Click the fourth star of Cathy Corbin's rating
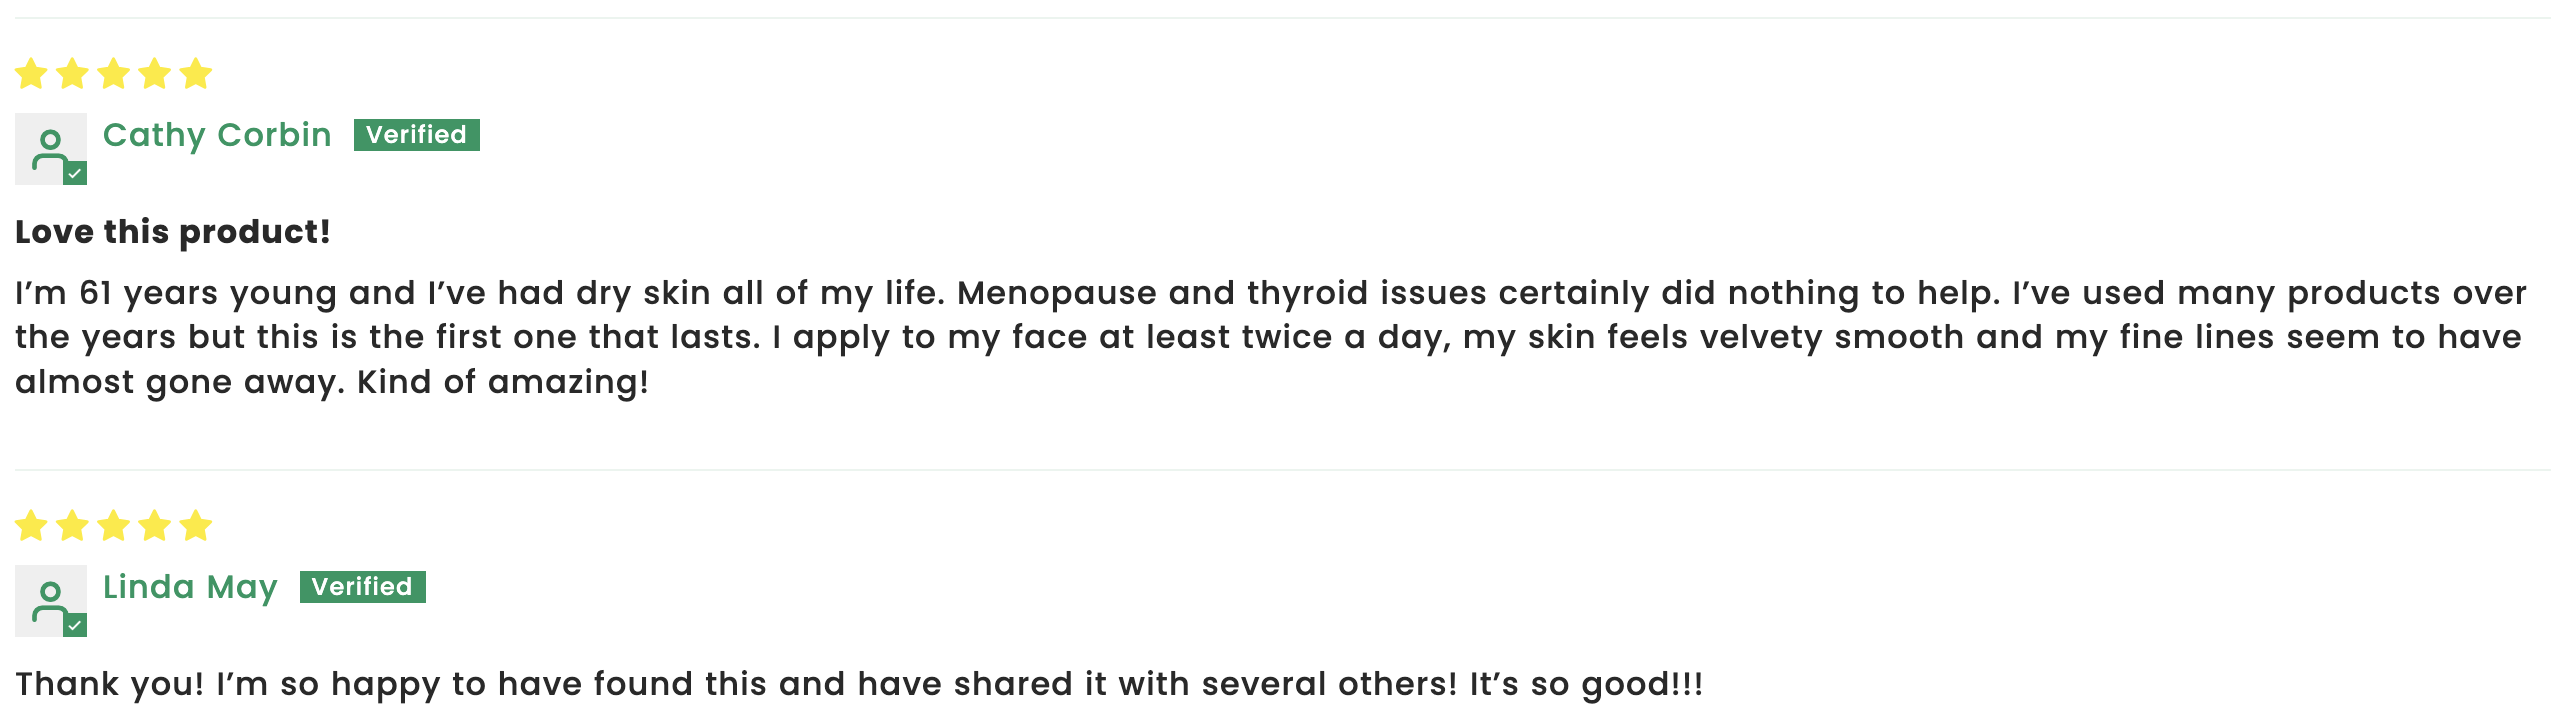The height and width of the screenshot is (714, 2564). [155, 73]
